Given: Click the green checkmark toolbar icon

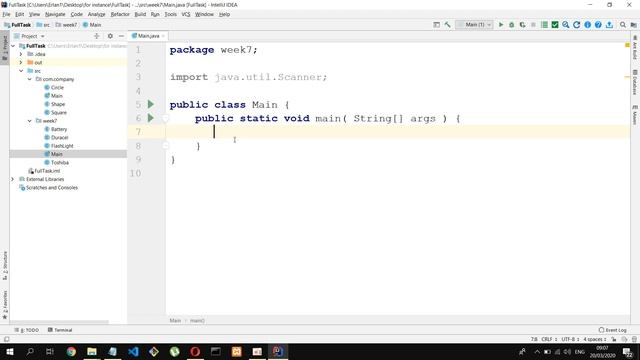Looking at the screenshot, I should [x=555, y=25].
